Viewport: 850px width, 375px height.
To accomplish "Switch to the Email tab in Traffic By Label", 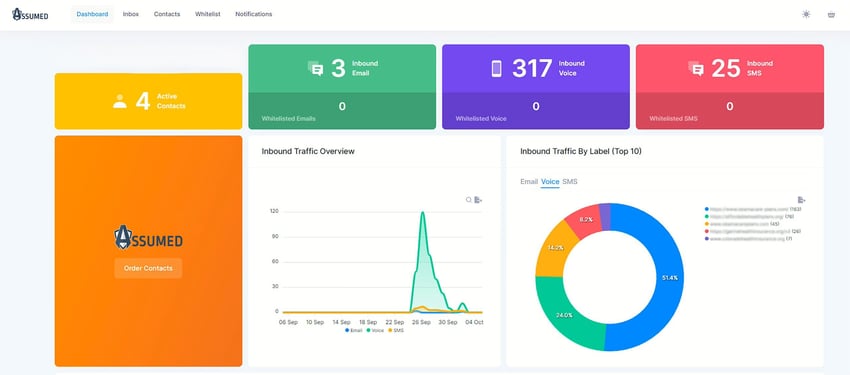I will 529,182.
